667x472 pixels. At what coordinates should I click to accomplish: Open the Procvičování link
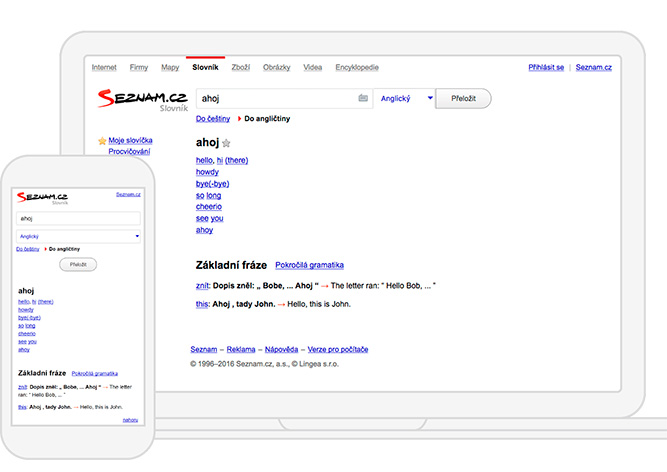click(x=129, y=151)
